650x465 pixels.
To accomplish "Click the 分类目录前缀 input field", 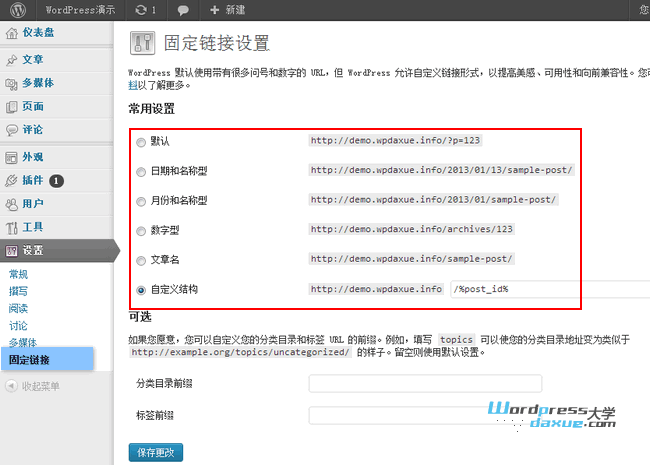I will coord(425,384).
